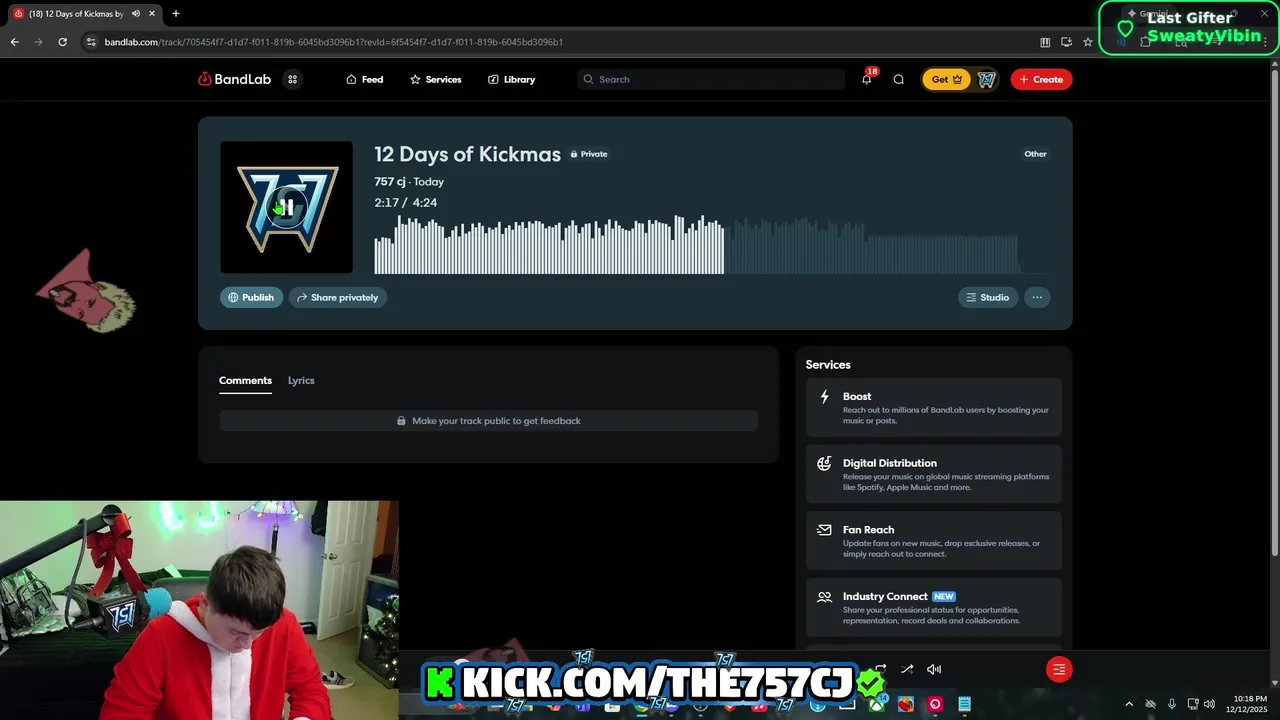The image size is (1280, 720).
Task: Open the track in Studio
Action: point(987,297)
